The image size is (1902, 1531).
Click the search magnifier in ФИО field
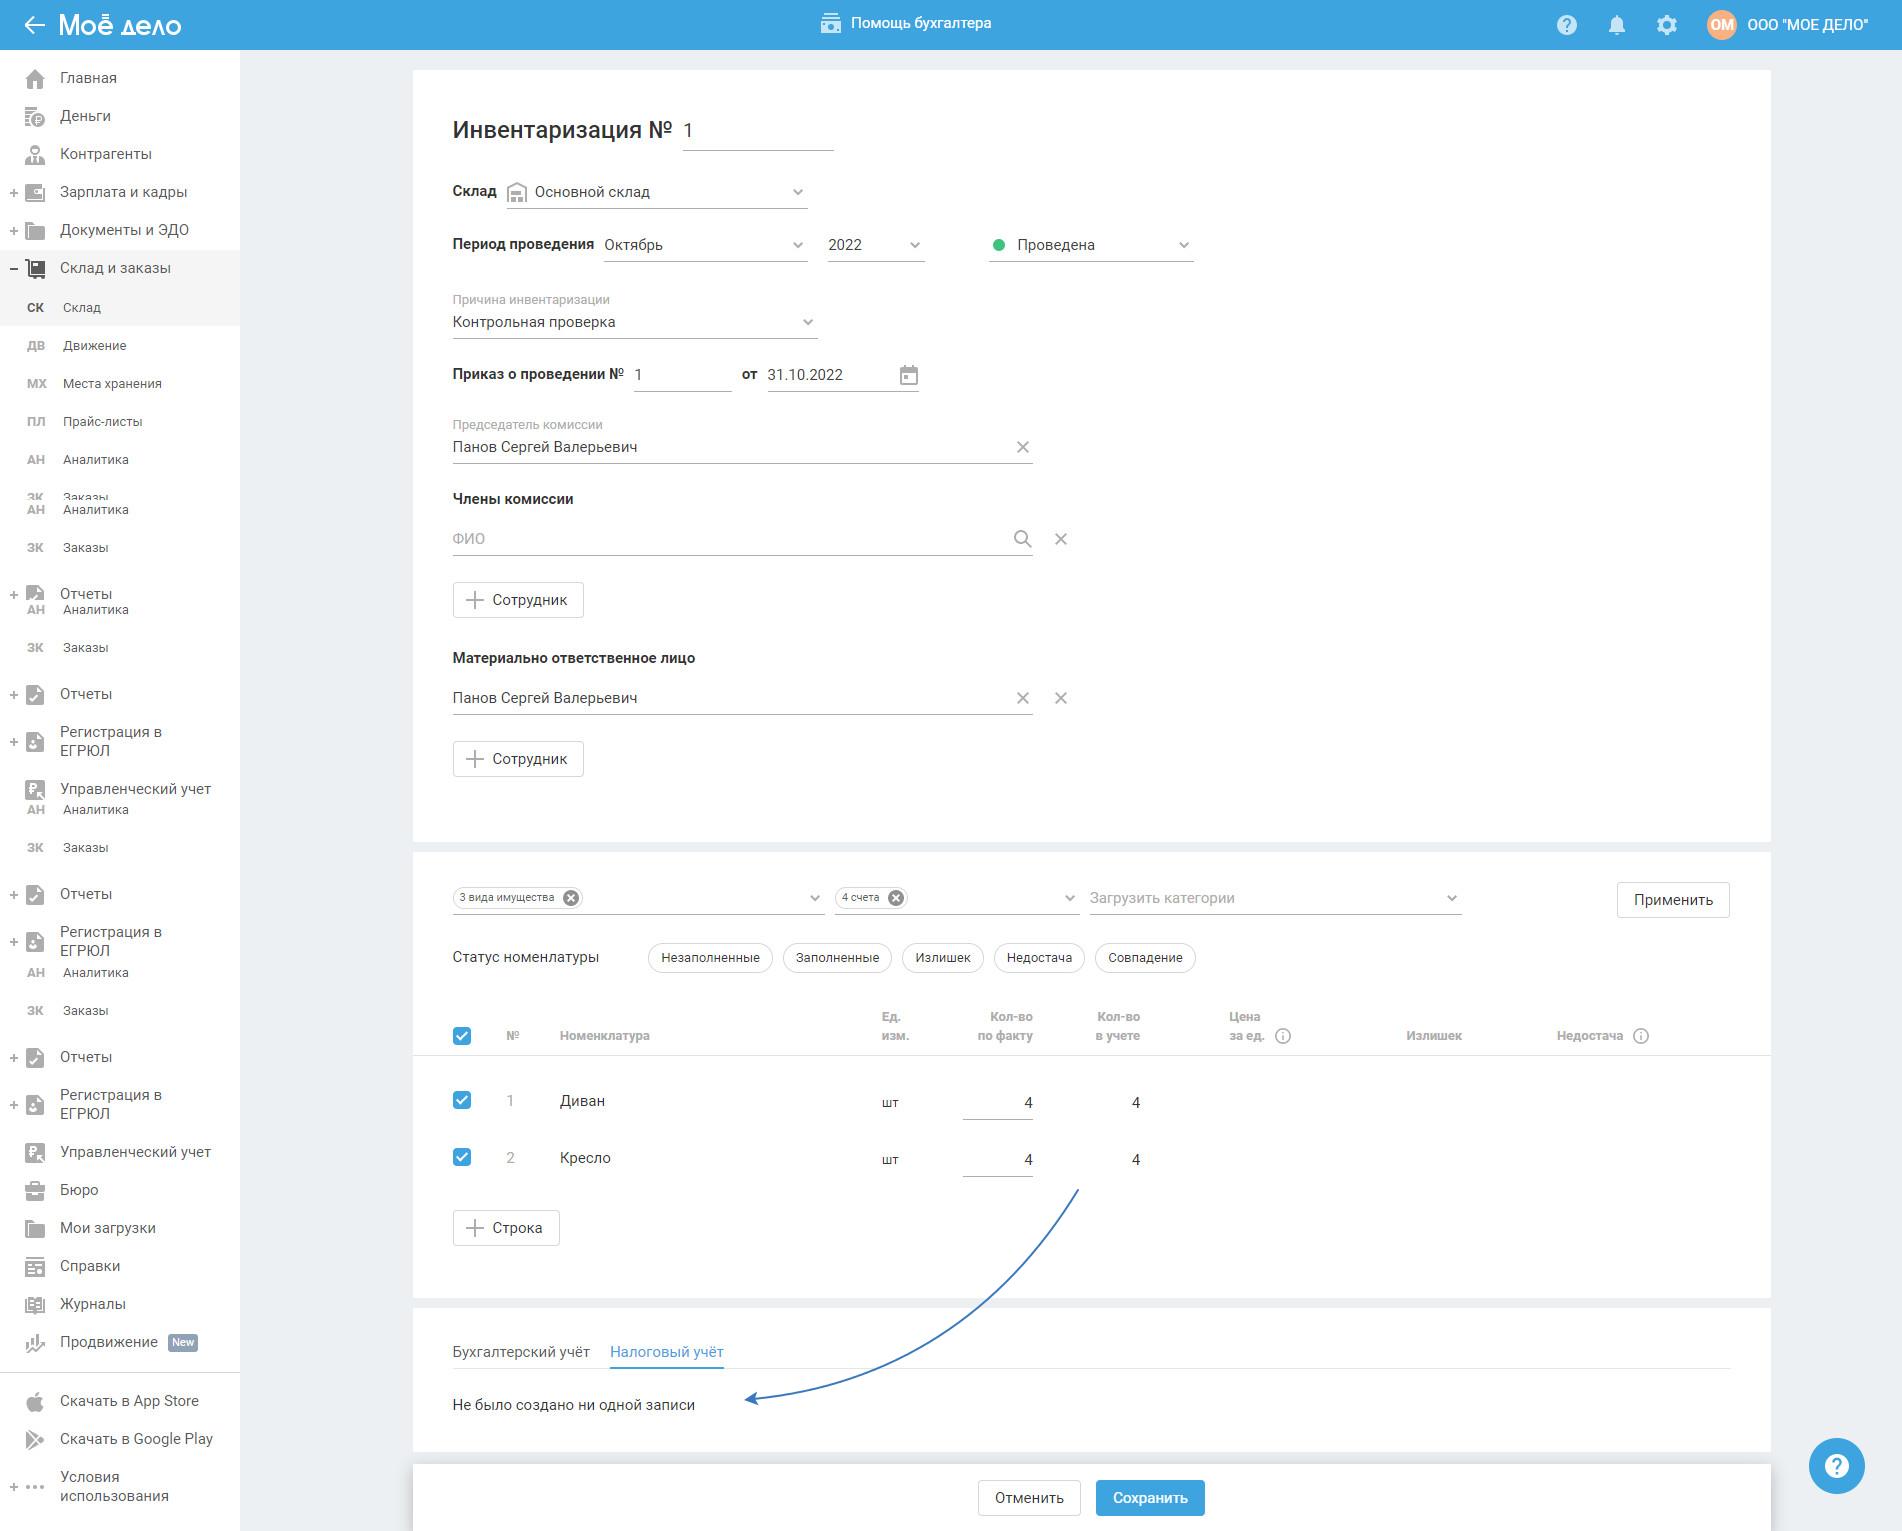[1021, 539]
